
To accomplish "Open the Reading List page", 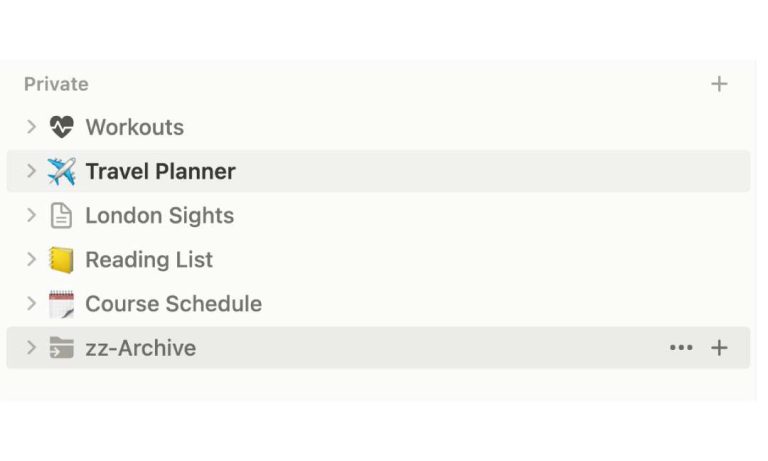I will tap(149, 260).
